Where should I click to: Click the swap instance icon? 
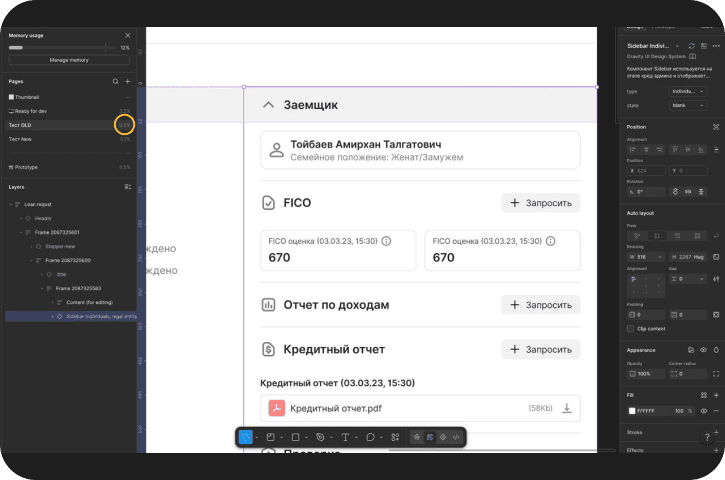(691, 46)
